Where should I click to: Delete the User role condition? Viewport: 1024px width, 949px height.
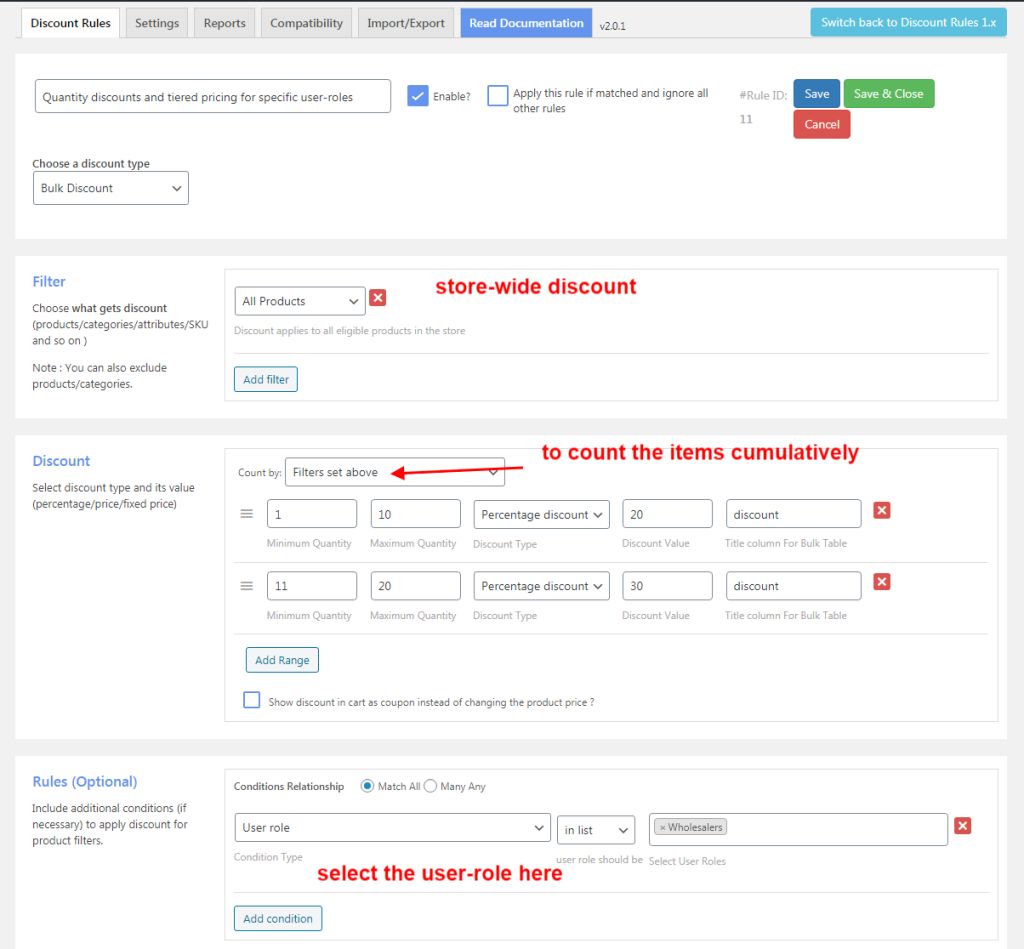coord(962,825)
